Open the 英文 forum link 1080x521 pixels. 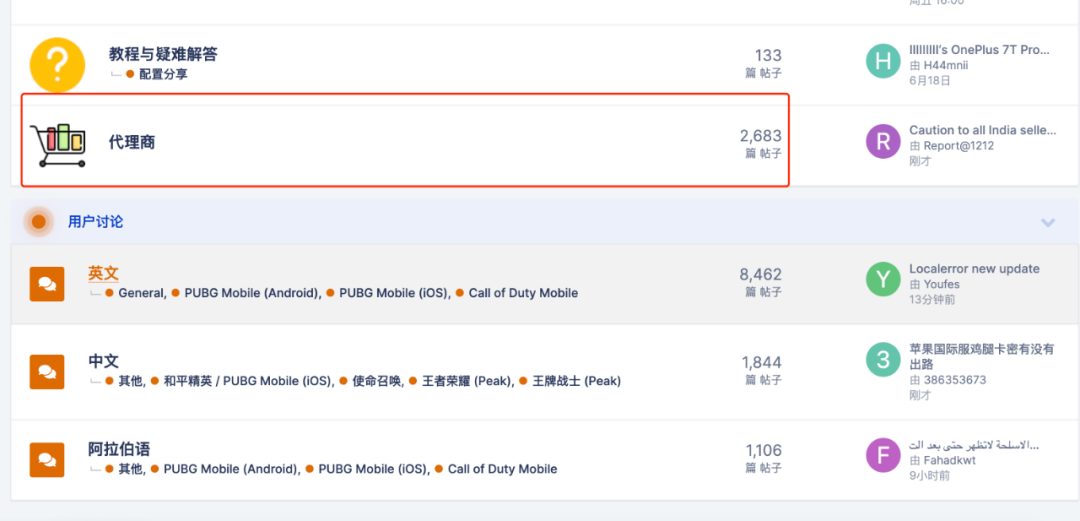[x=103, y=274]
